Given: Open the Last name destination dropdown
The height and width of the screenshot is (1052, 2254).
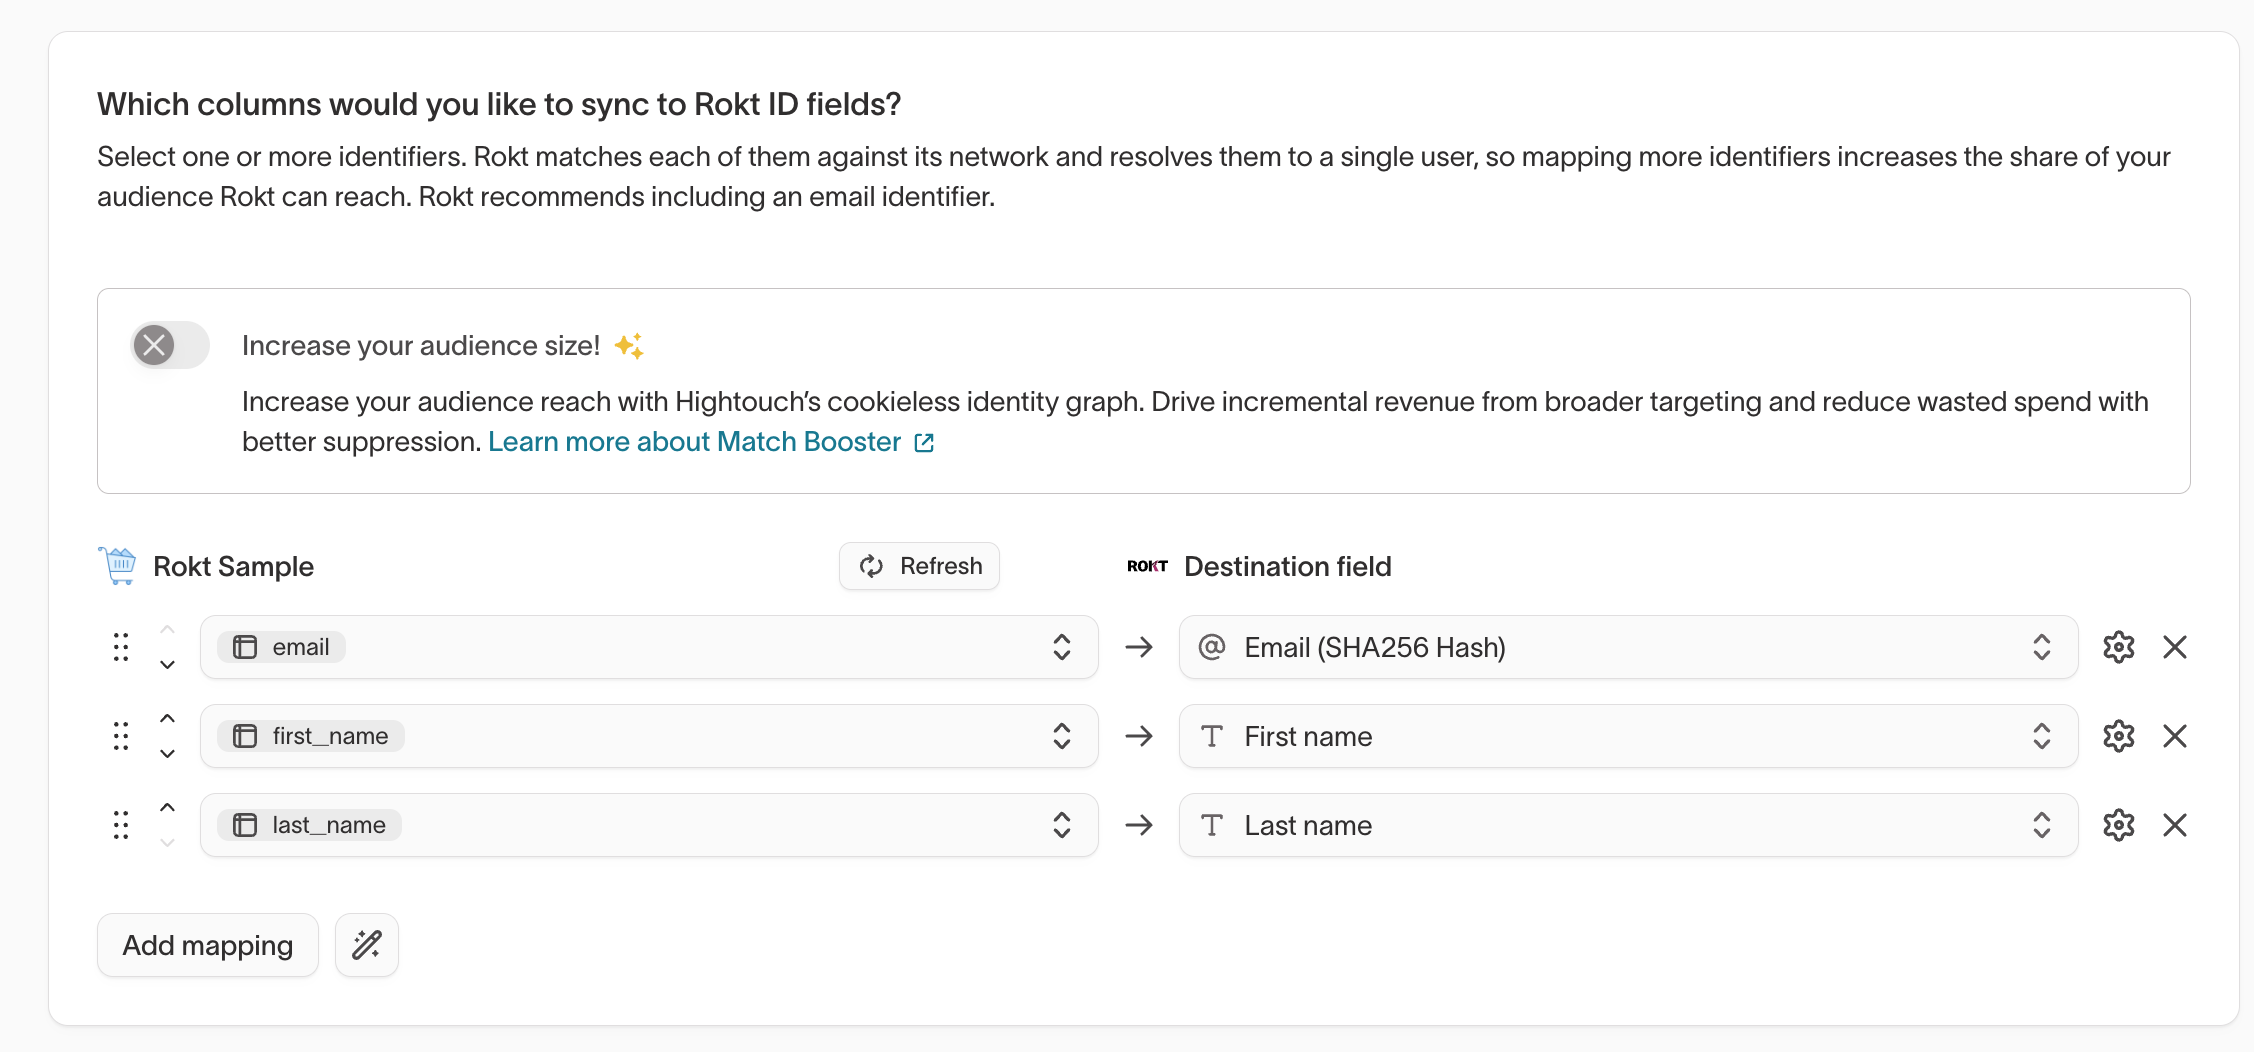Looking at the screenshot, I should pyautogui.click(x=1628, y=825).
